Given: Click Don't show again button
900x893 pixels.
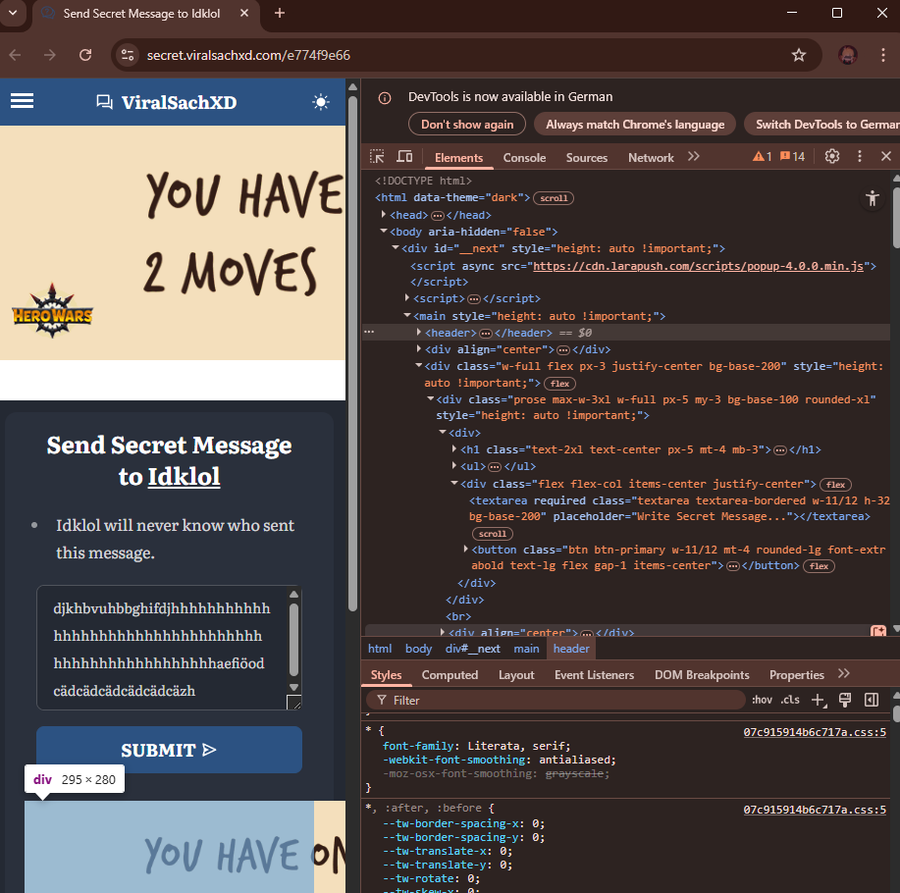Looking at the screenshot, I should (x=467, y=125).
